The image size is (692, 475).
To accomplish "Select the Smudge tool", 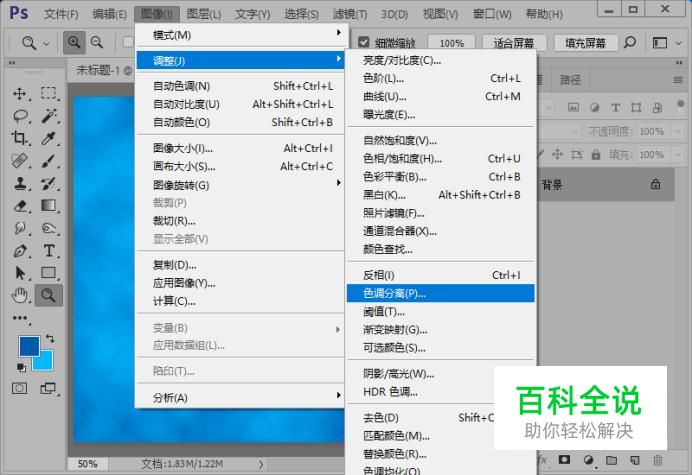I will (x=20, y=228).
